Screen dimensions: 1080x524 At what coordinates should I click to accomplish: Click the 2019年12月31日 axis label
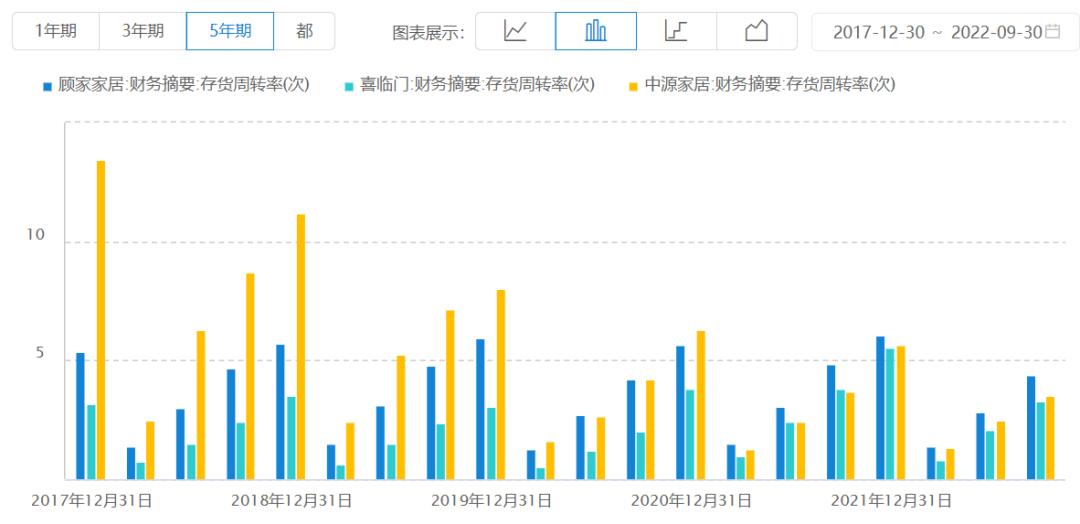tap(491, 501)
